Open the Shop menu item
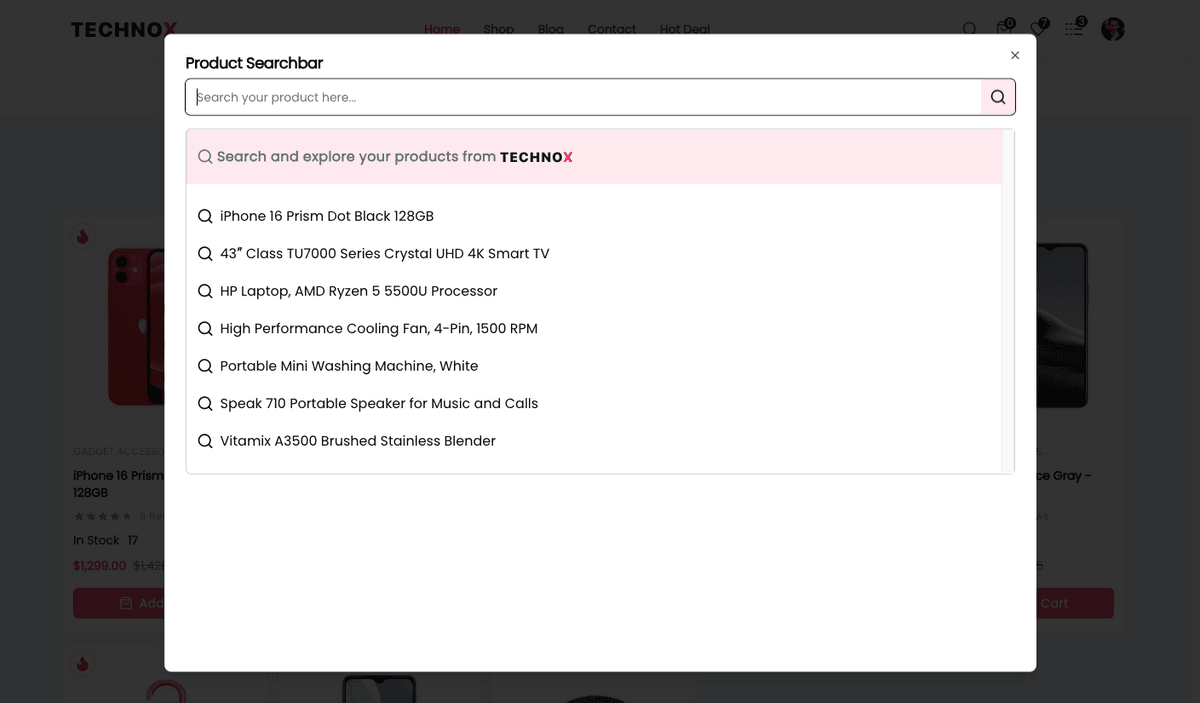This screenshot has height=703, width=1200. point(498,29)
